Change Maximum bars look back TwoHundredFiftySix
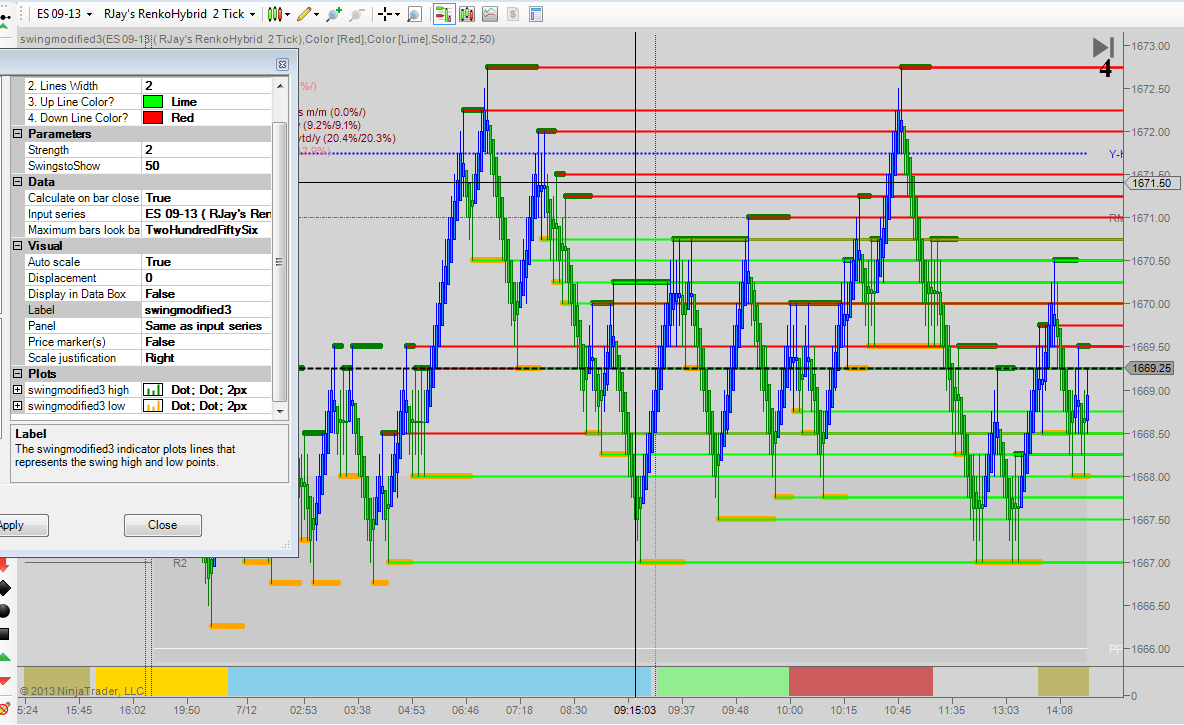The width and height of the screenshot is (1184, 725). pos(206,230)
